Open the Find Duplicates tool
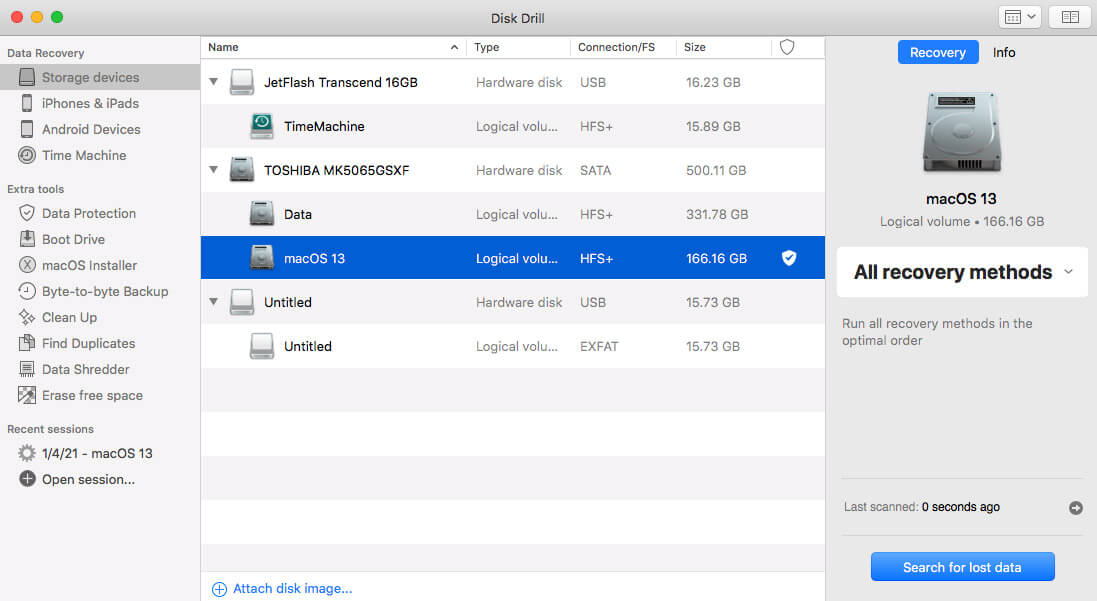This screenshot has height=601, width=1097. pos(88,343)
